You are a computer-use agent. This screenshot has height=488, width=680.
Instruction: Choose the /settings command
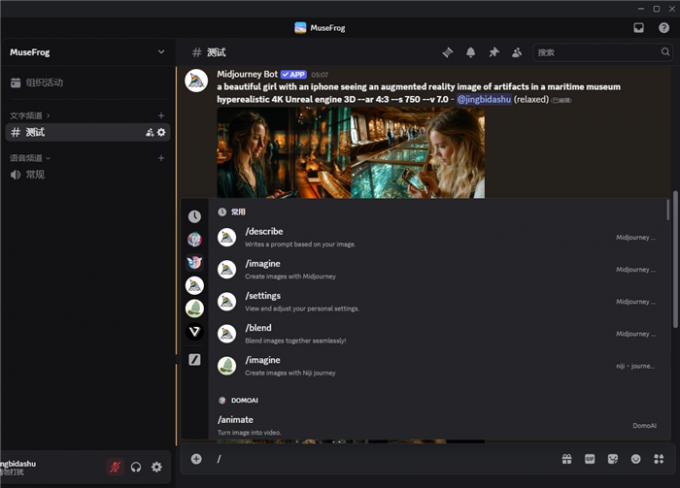438,301
